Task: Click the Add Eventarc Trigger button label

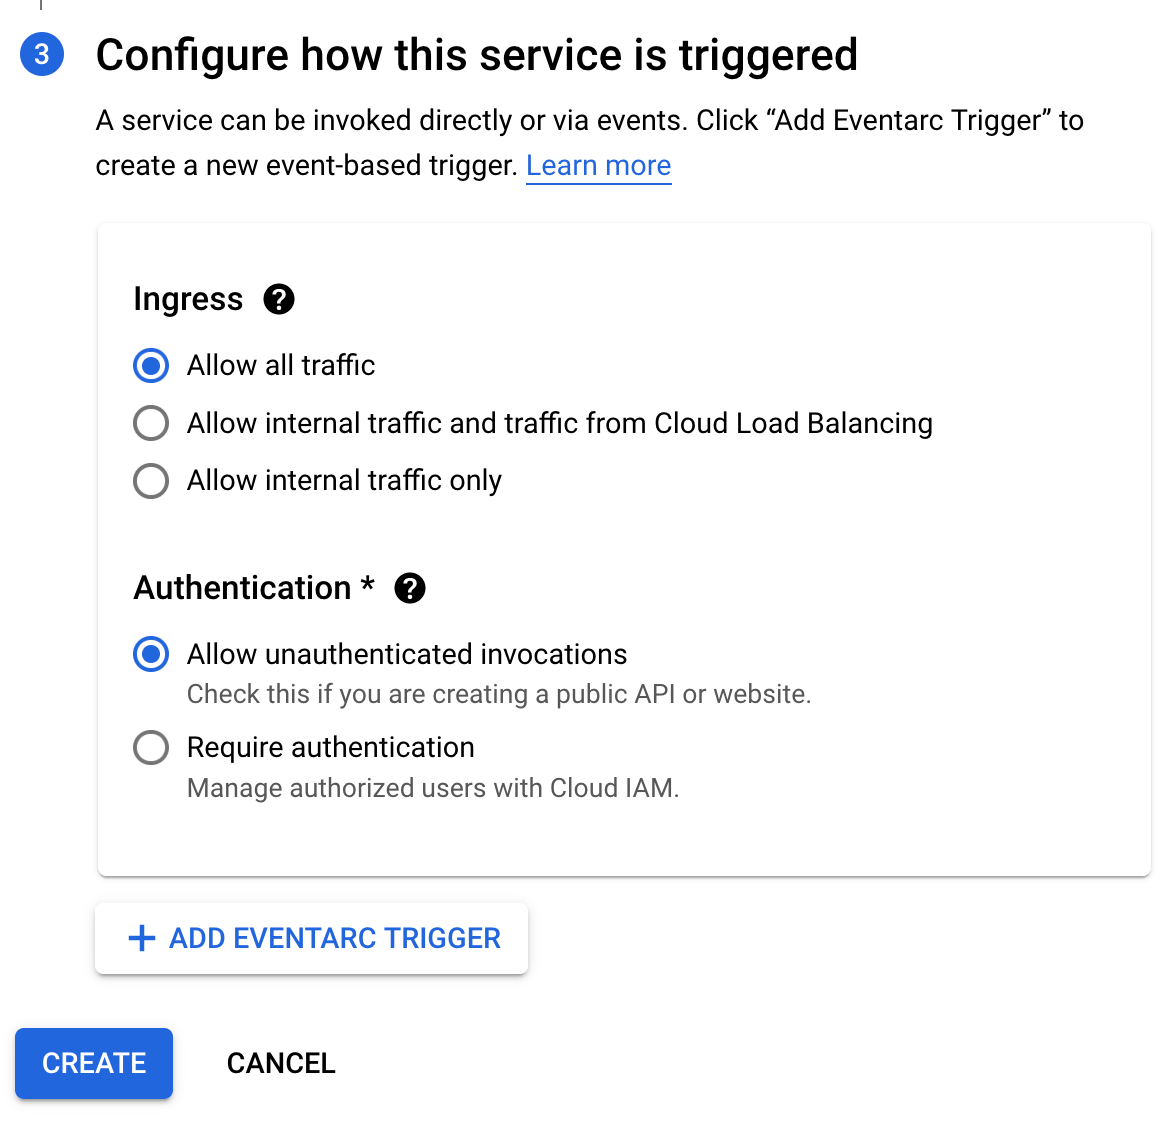Action: (335, 938)
